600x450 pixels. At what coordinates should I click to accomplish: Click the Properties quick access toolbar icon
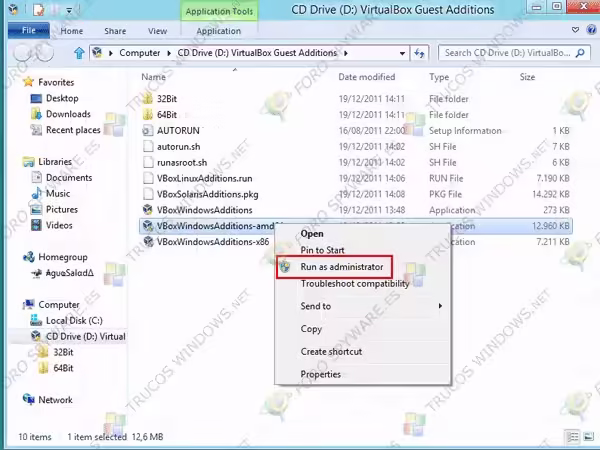(39, 10)
